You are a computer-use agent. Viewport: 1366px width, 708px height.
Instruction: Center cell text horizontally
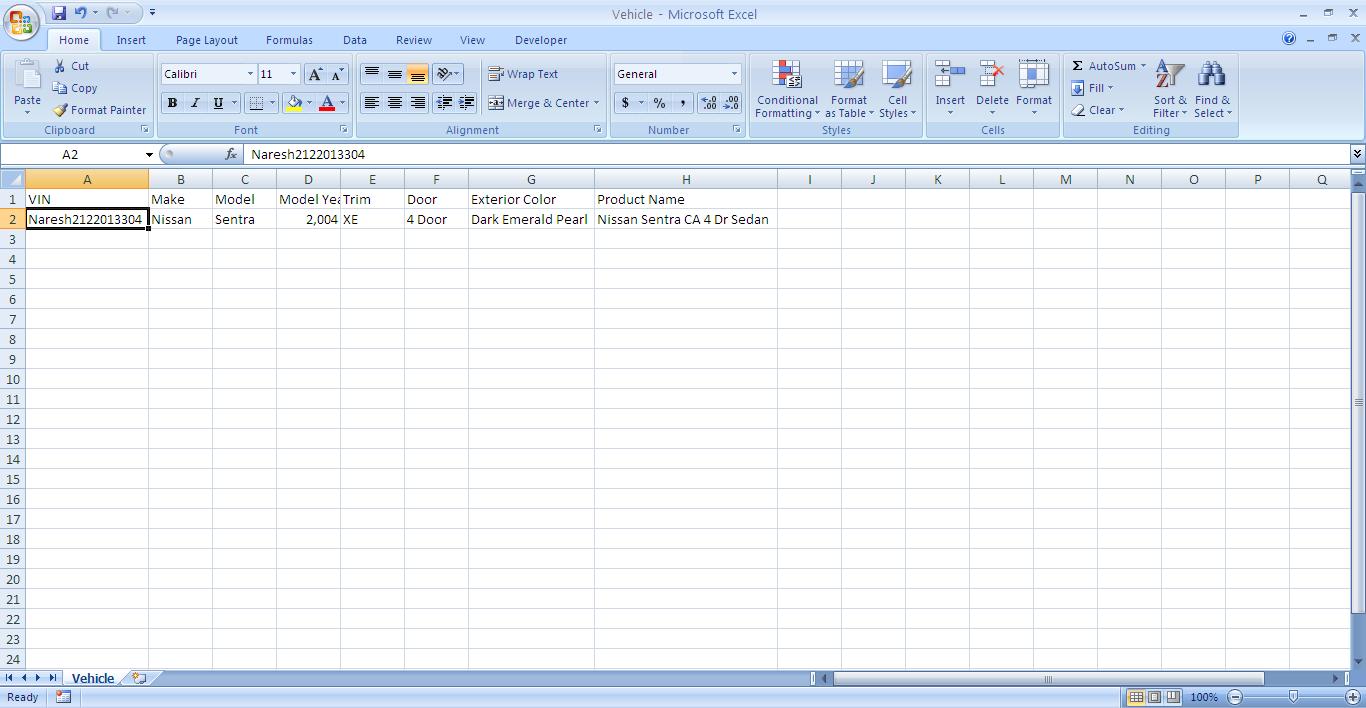coord(394,103)
